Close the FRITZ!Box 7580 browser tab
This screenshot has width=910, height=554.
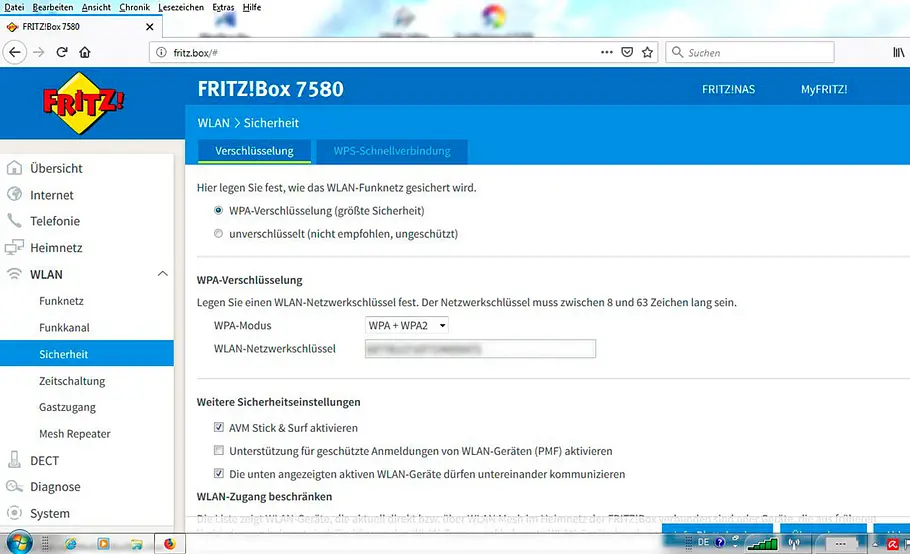(x=150, y=27)
